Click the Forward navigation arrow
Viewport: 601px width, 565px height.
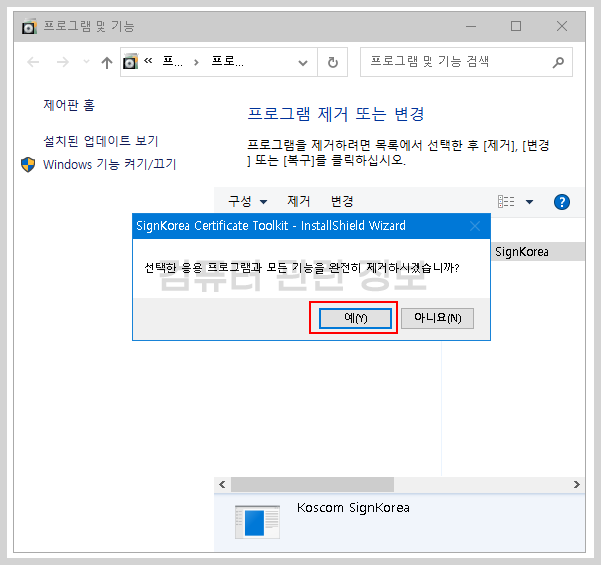coord(62,62)
